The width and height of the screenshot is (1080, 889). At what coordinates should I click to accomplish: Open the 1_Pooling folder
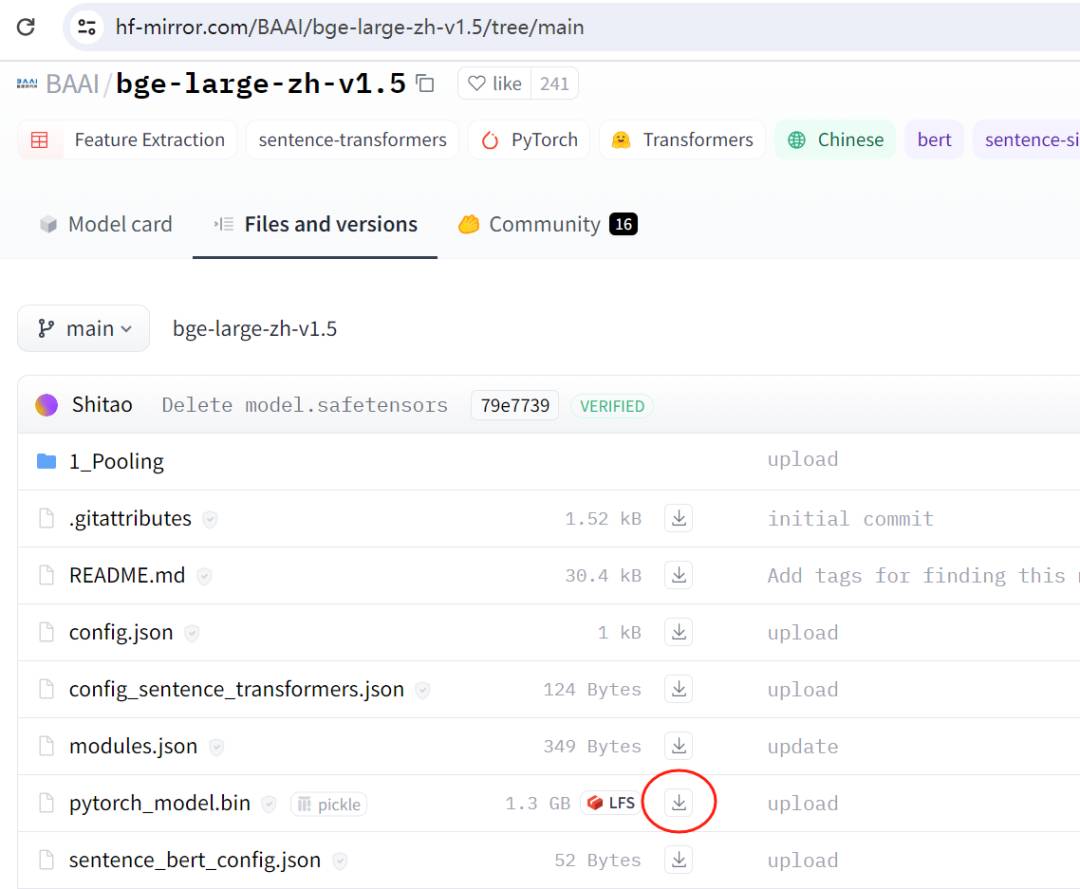(x=116, y=461)
